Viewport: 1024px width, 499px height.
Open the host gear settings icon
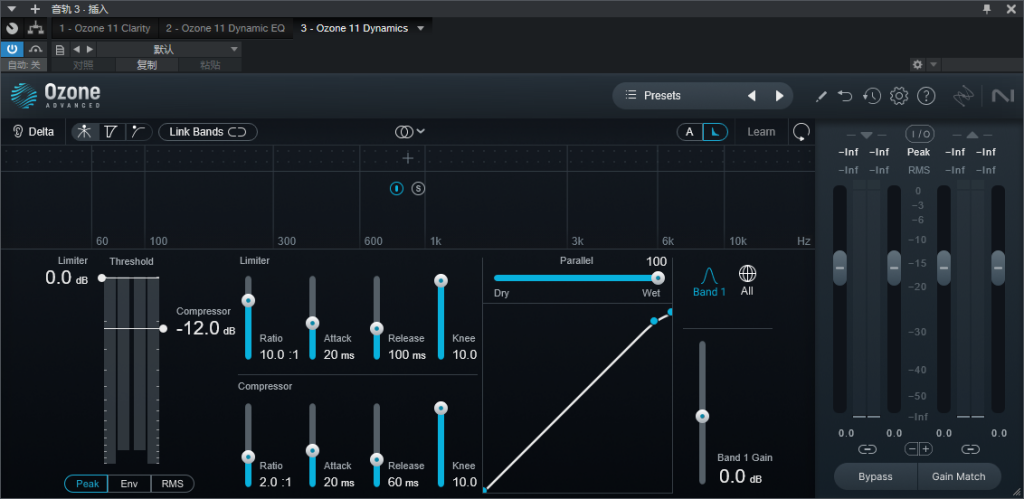point(918,65)
